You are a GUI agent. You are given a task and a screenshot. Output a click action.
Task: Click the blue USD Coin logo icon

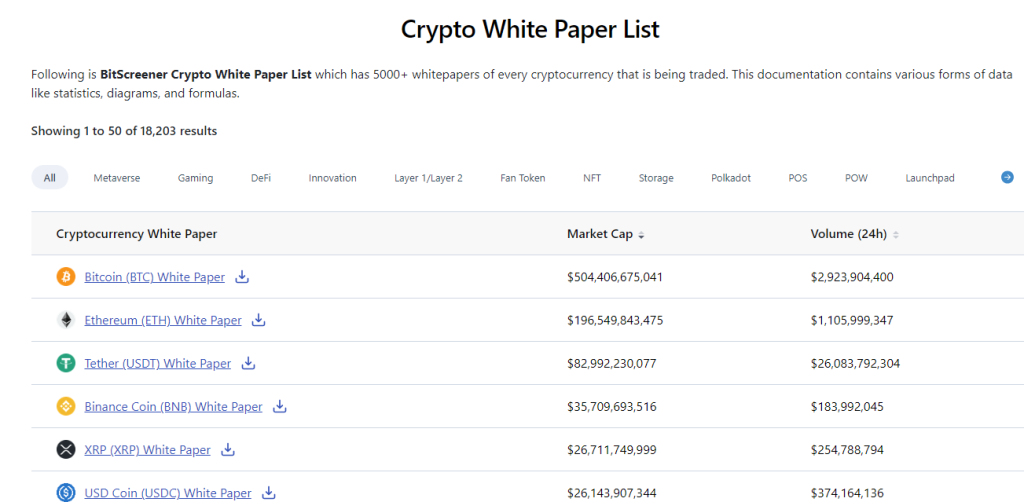click(x=66, y=492)
